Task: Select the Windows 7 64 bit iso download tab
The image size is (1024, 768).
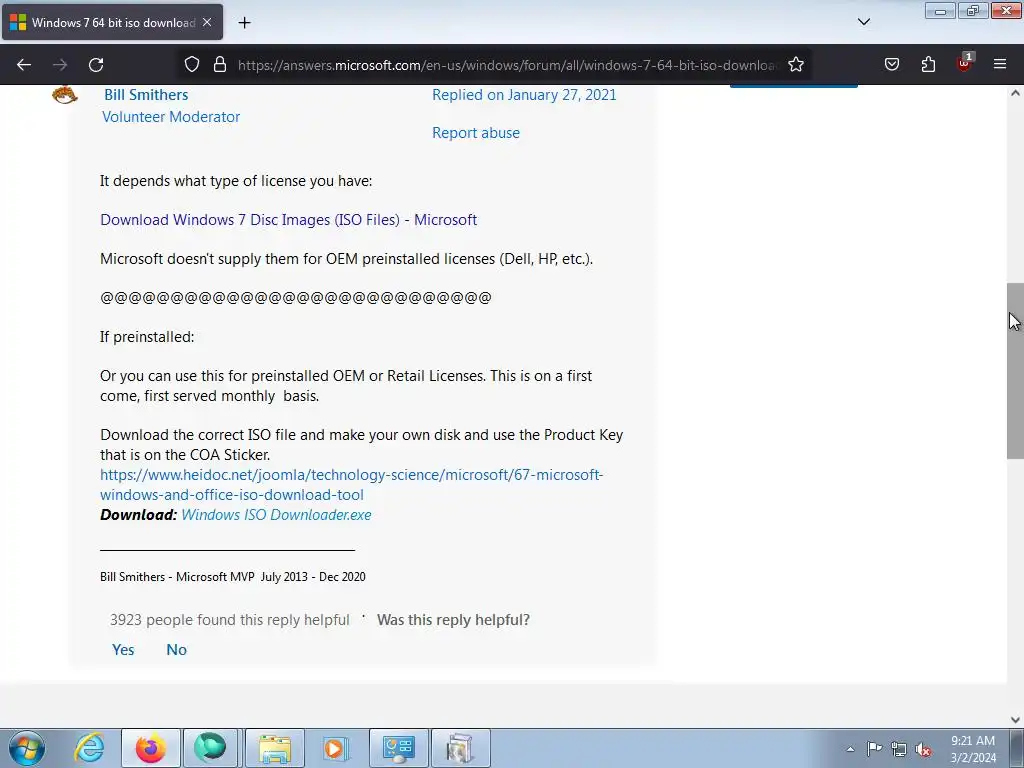Action: (x=112, y=22)
